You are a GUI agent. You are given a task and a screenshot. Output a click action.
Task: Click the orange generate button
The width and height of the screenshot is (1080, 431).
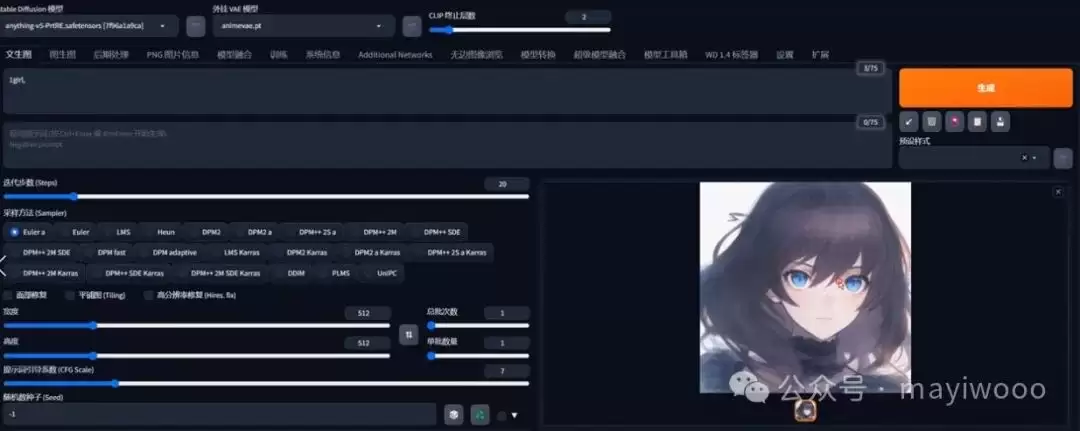(x=985, y=87)
